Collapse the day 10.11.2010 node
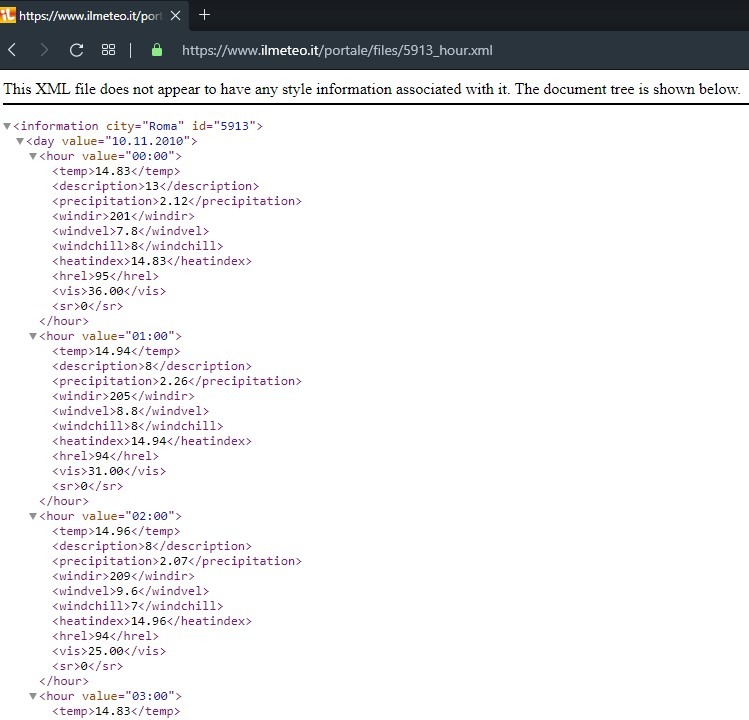Viewport: 749px width, 720px height. (x=20, y=141)
